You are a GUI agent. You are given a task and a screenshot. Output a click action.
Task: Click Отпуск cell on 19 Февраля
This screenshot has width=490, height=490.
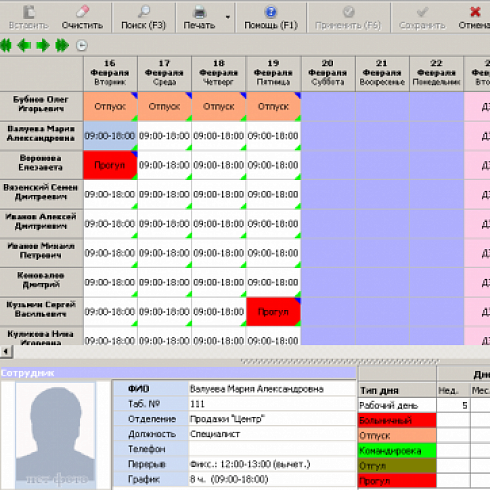click(273, 106)
